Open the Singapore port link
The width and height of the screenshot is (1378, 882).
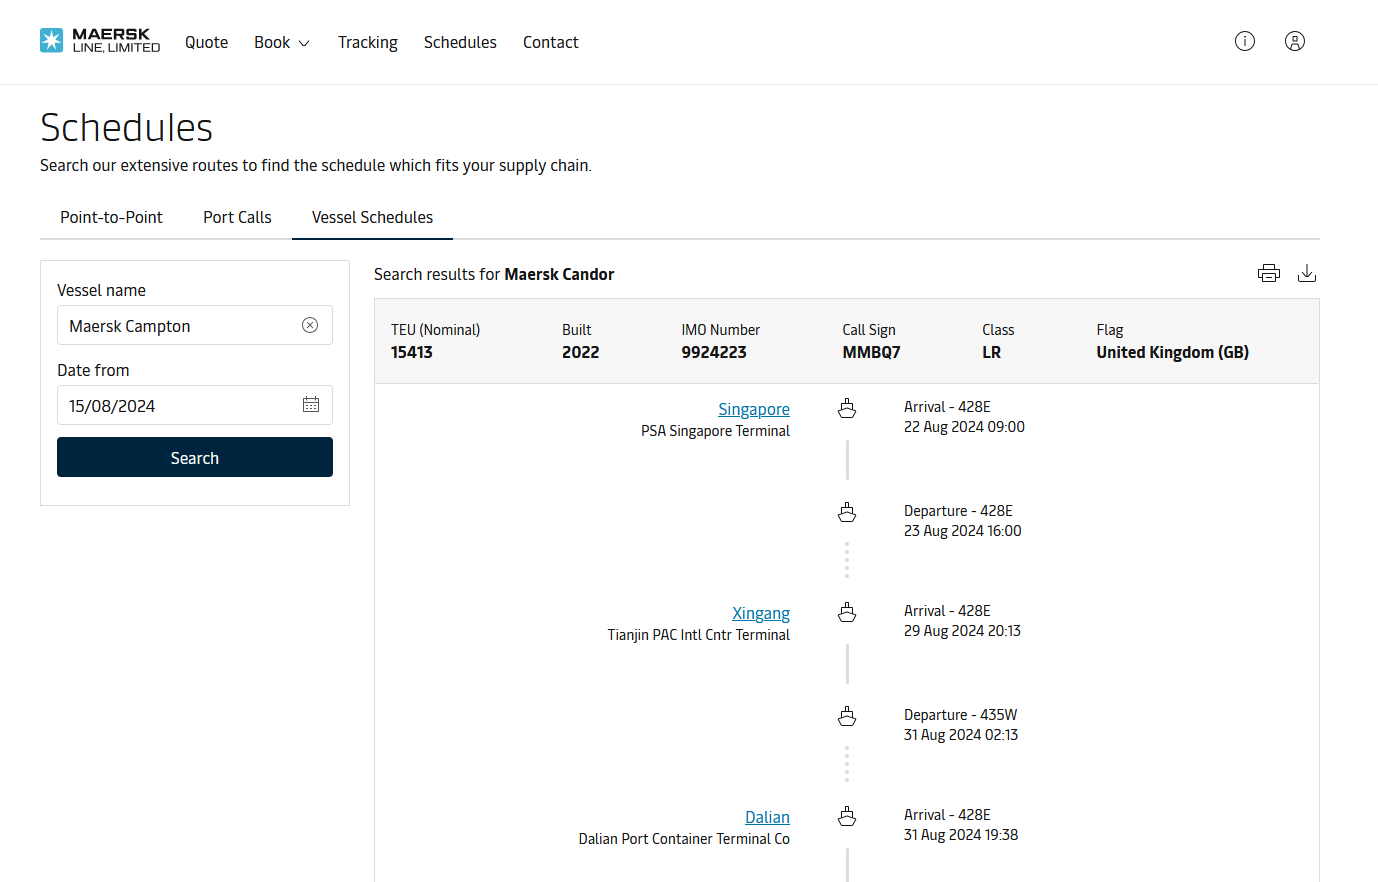pyautogui.click(x=753, y=409)
